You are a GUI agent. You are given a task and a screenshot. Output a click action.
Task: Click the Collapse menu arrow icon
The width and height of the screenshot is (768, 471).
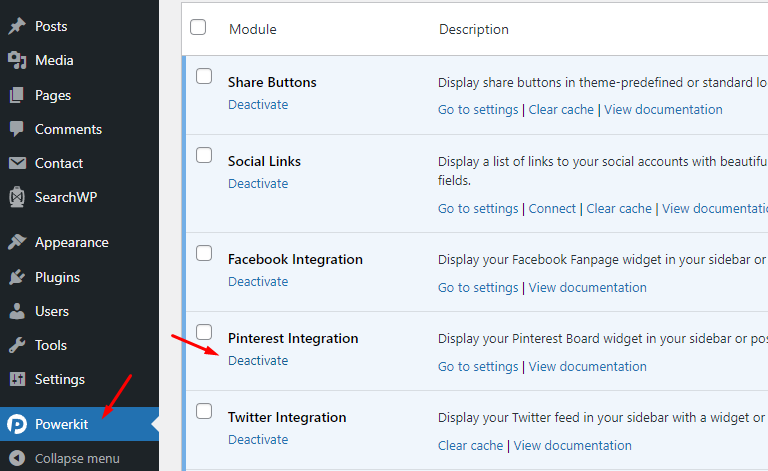tap(17, 458)
